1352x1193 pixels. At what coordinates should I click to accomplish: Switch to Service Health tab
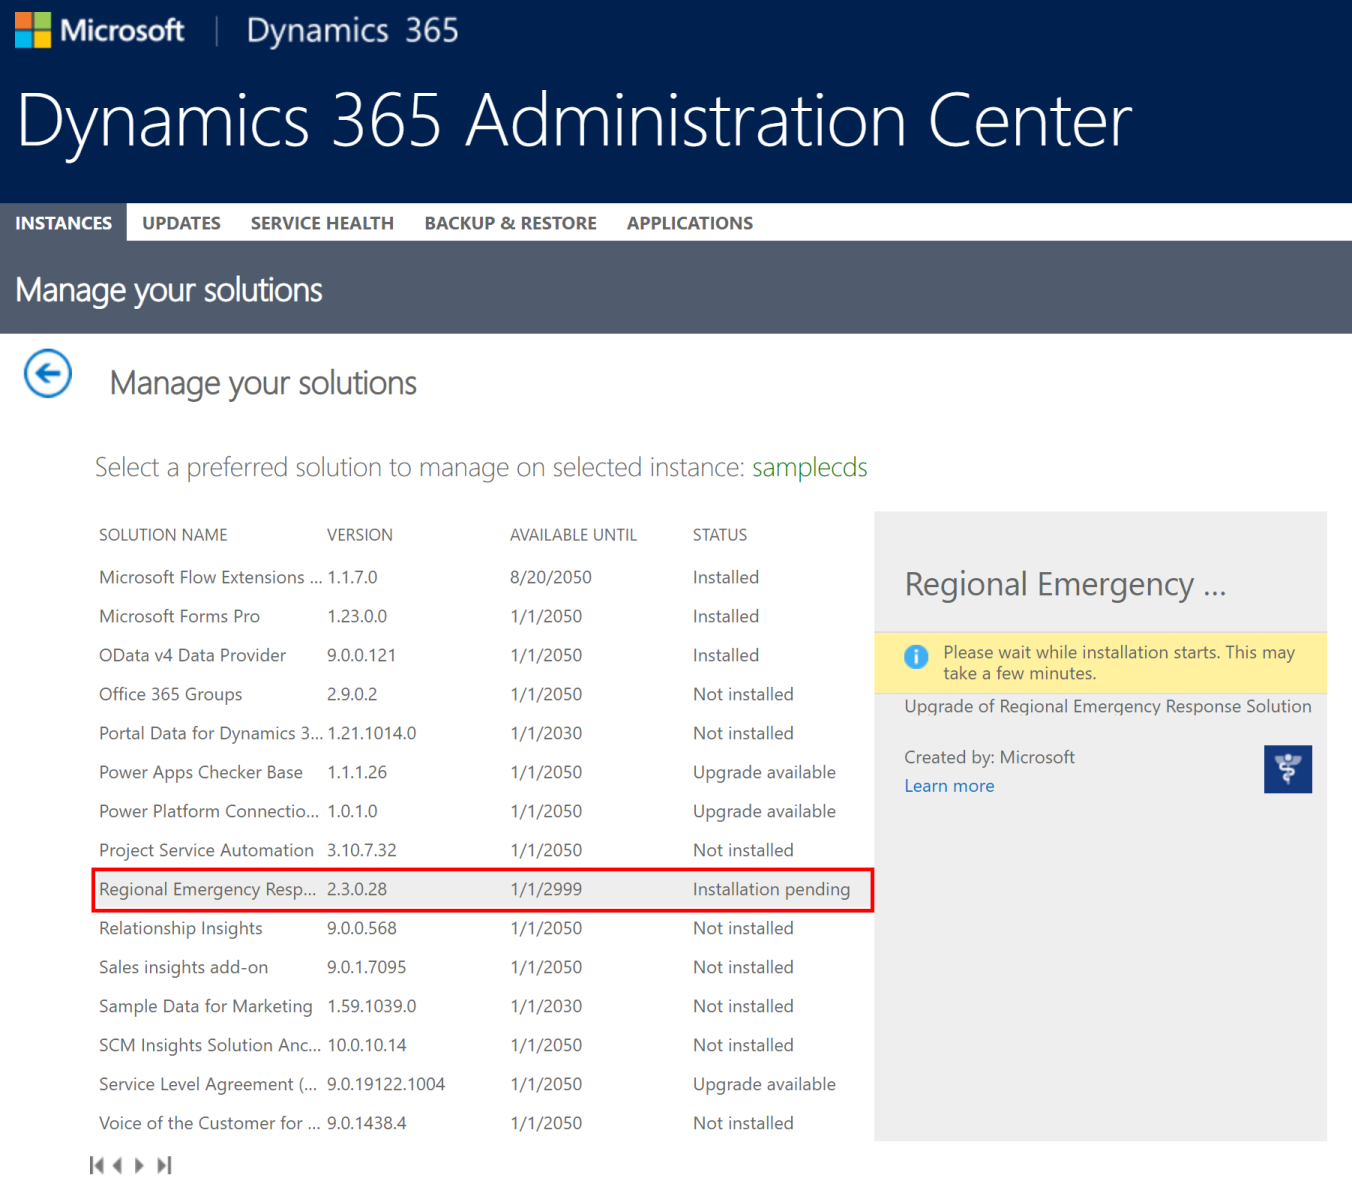coord(322,223)
